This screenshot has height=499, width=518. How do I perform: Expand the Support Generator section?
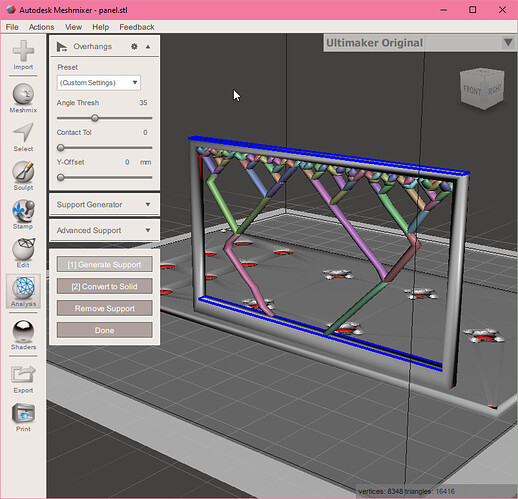pyautogui.click(x=104, y=204)
